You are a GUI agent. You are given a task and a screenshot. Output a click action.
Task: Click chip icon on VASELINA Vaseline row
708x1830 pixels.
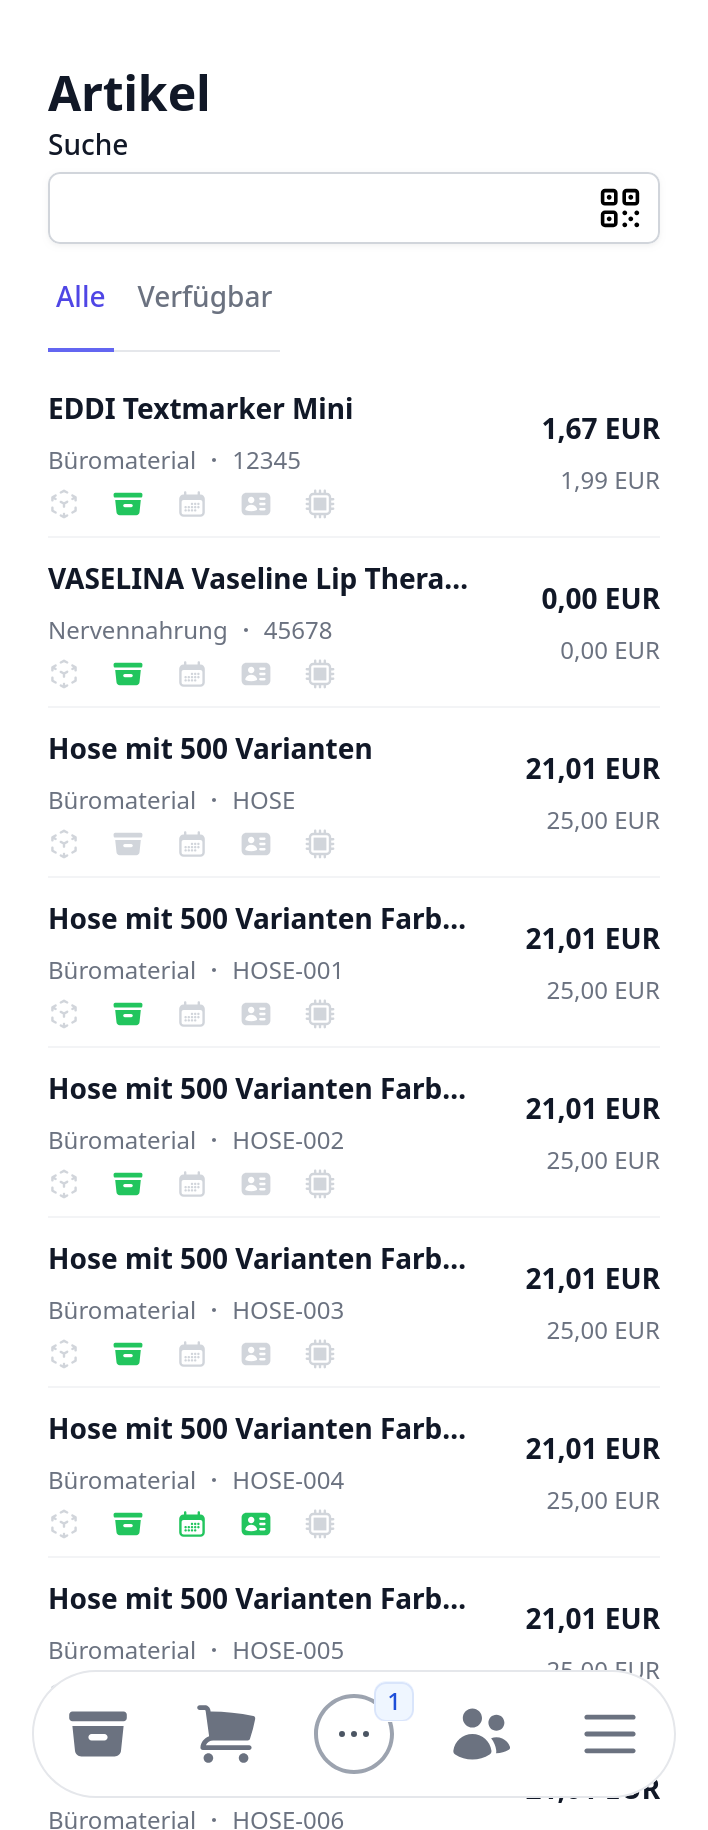pyautogui.click(x=320, y=674)
